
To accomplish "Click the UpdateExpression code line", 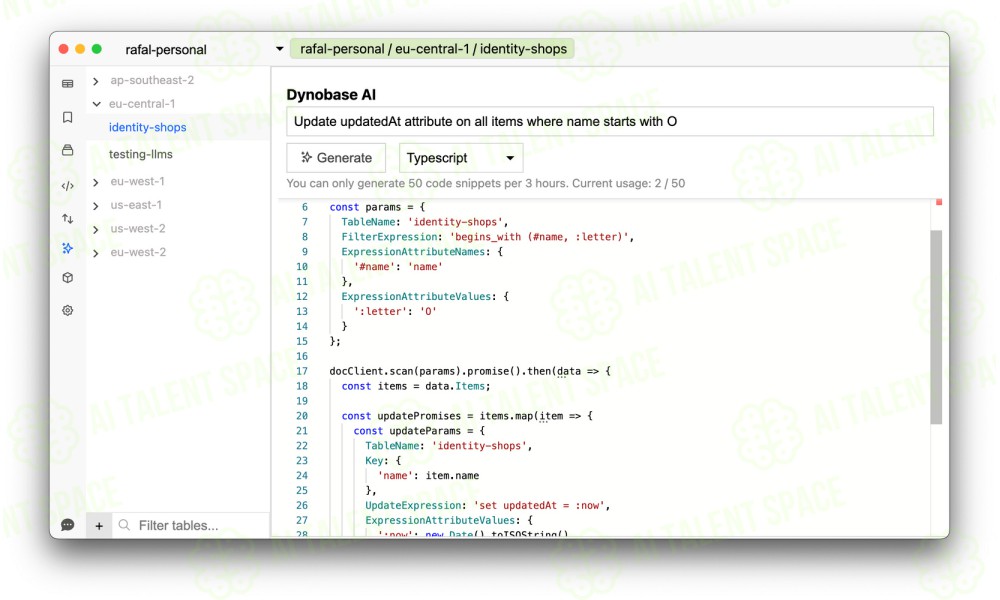I will click(x=487, y=506).
